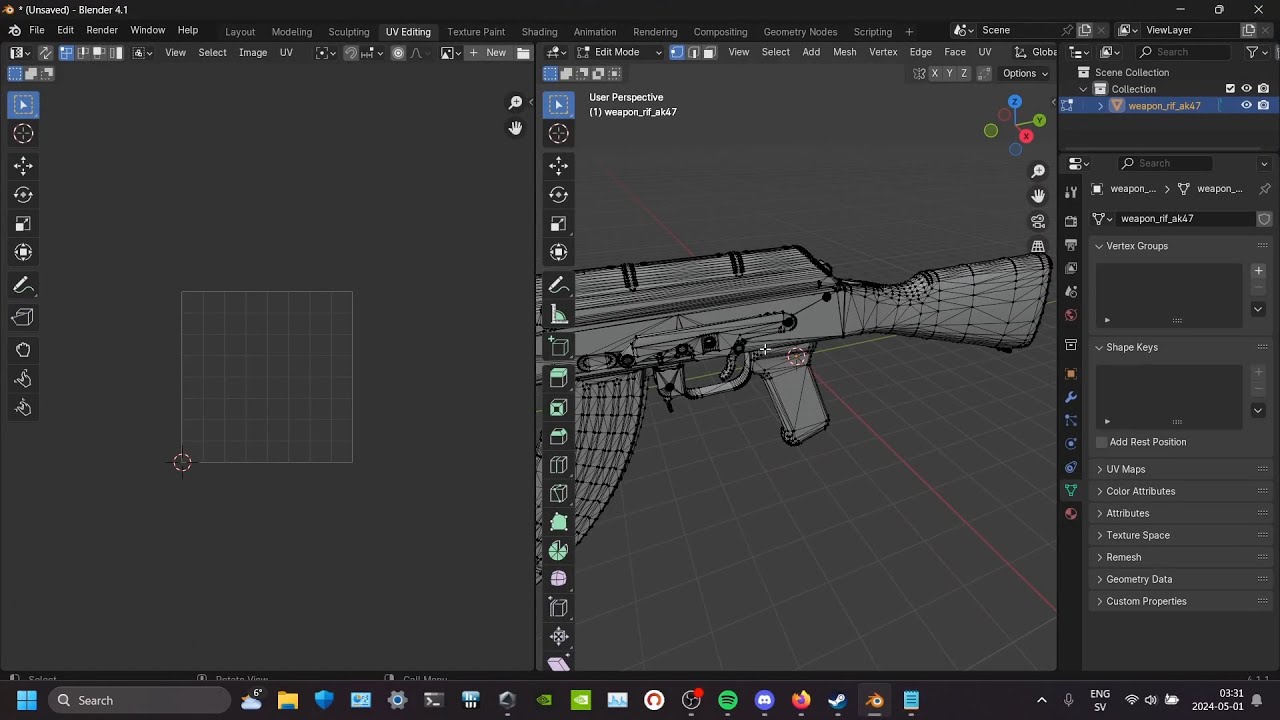Viewport: 1280px width, 720px height.
Task: Open the Material properties tab
Action: 1071,514
